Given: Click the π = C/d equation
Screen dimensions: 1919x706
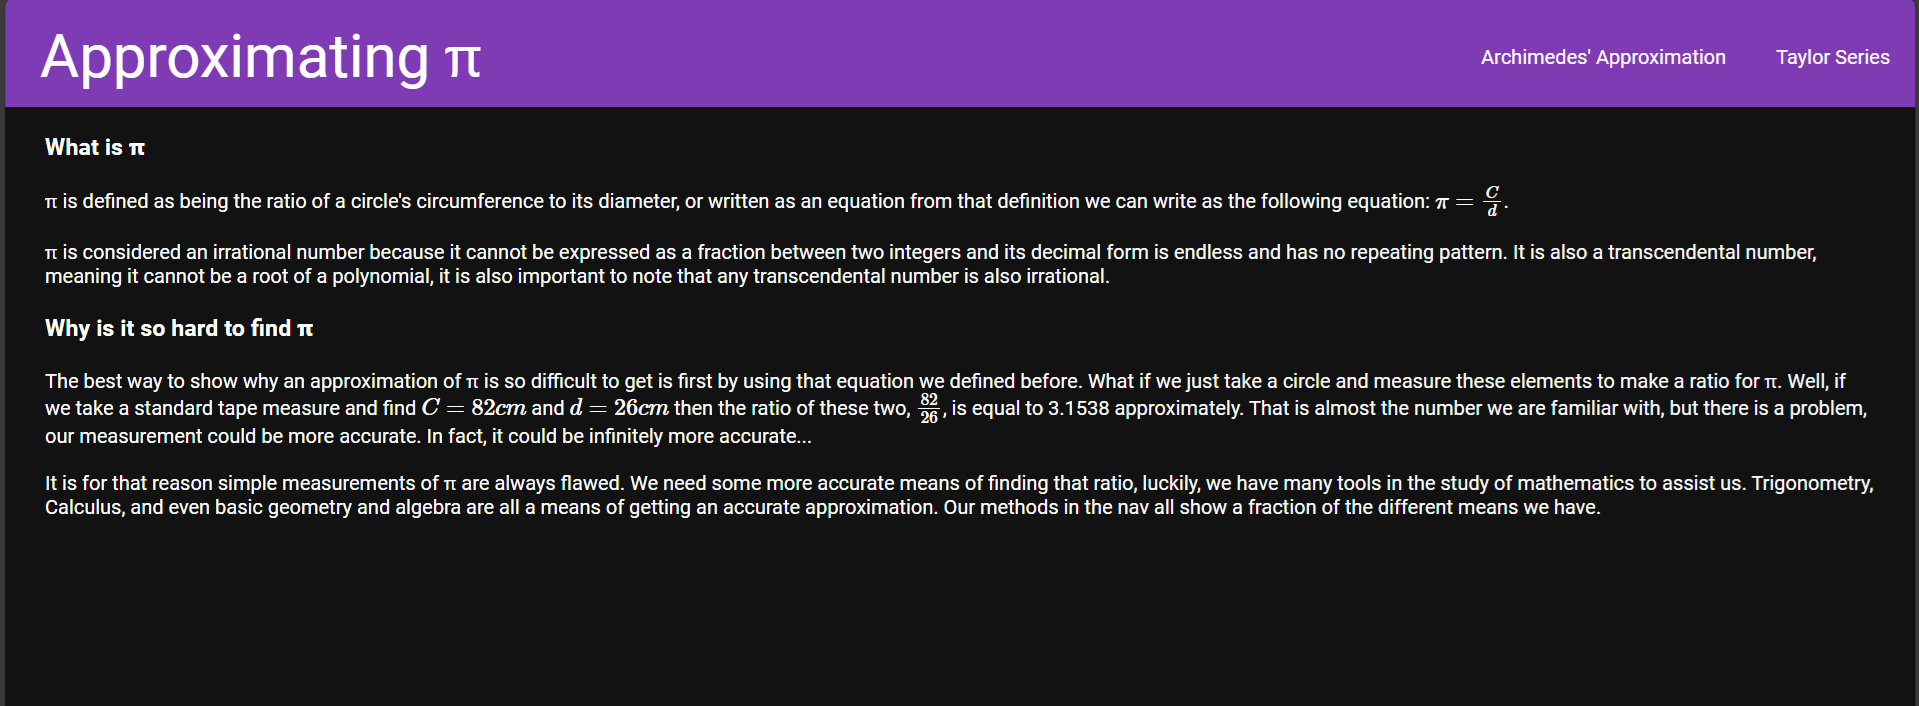Looking at the screenshot, I should click(x=1470, y=200).
